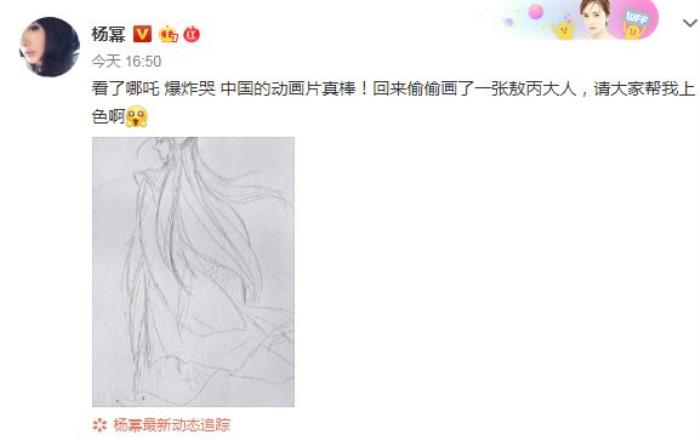Click the yellow chick mascot left of the portrait
Viewport: 700px width, 440px height.
coord(563,30)
